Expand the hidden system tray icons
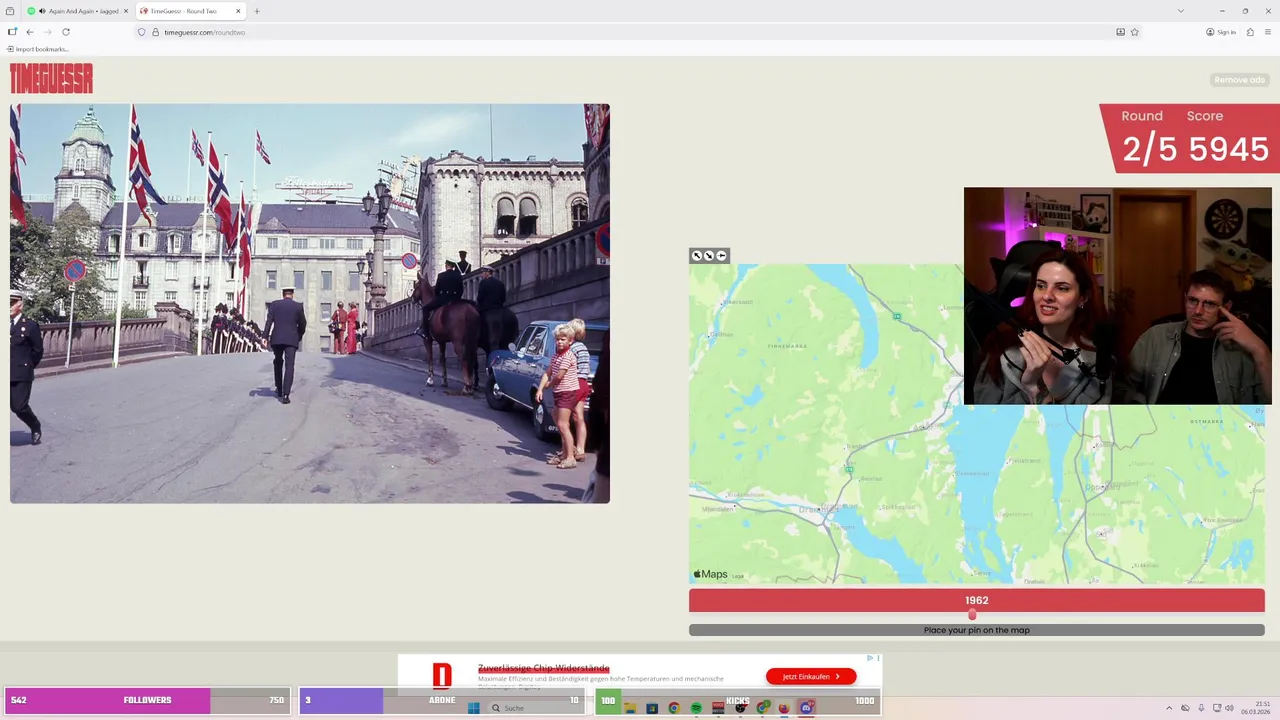Viewport: 1280px width, 720px height. click(1169, 708)
